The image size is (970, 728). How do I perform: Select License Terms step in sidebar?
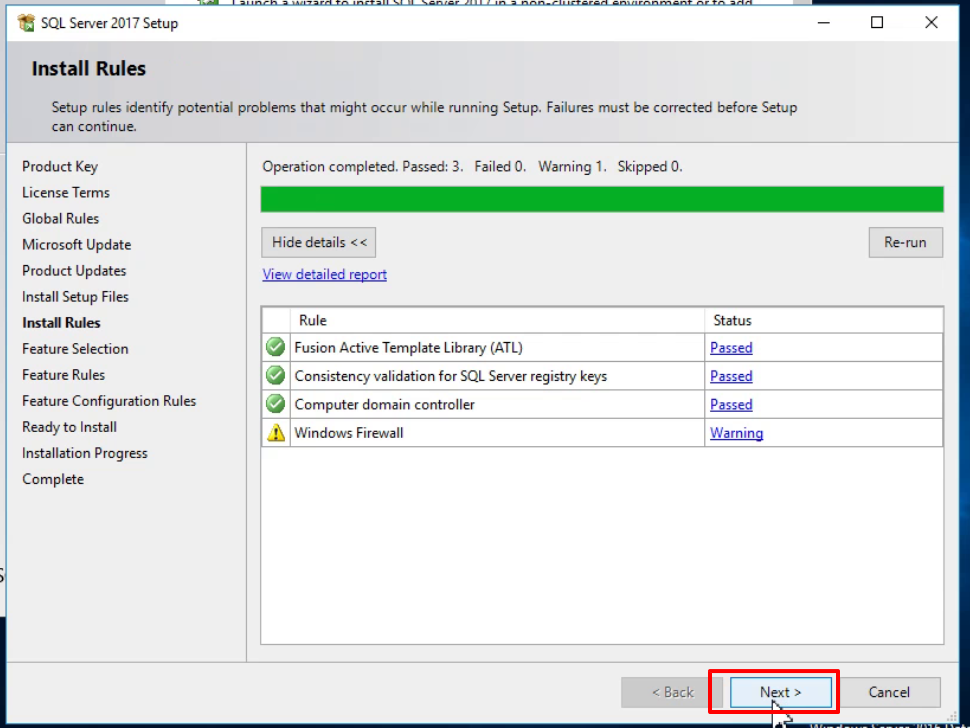(x=66, y=192)
